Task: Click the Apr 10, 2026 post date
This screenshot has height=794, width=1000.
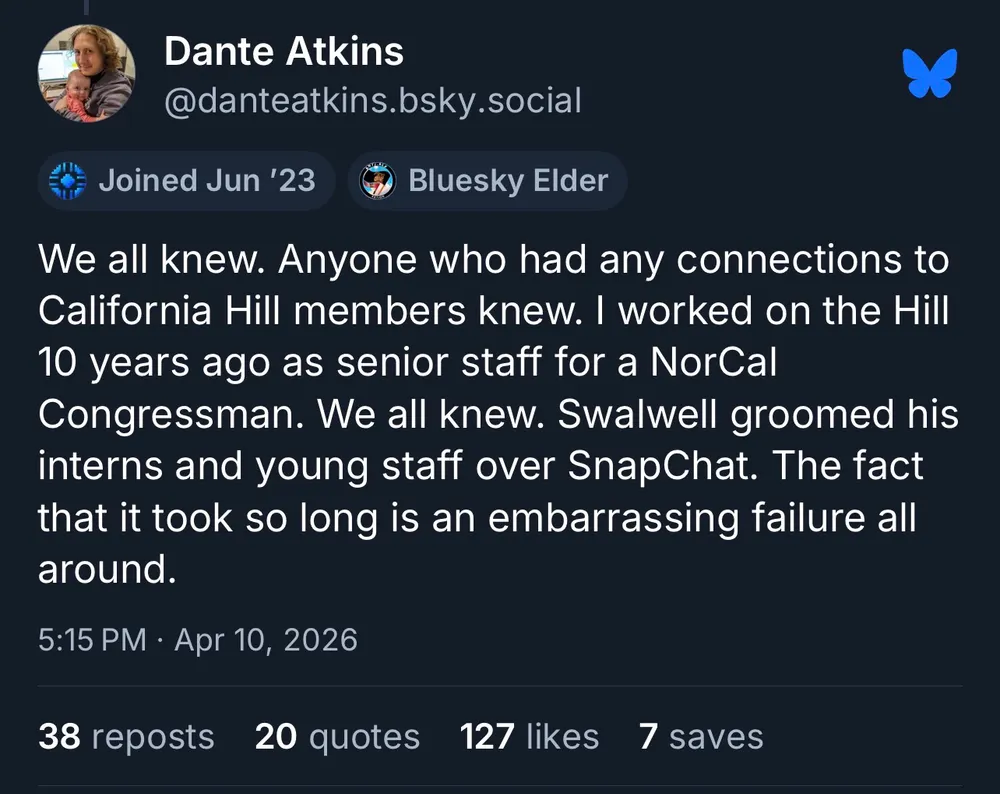Action: 266,639
